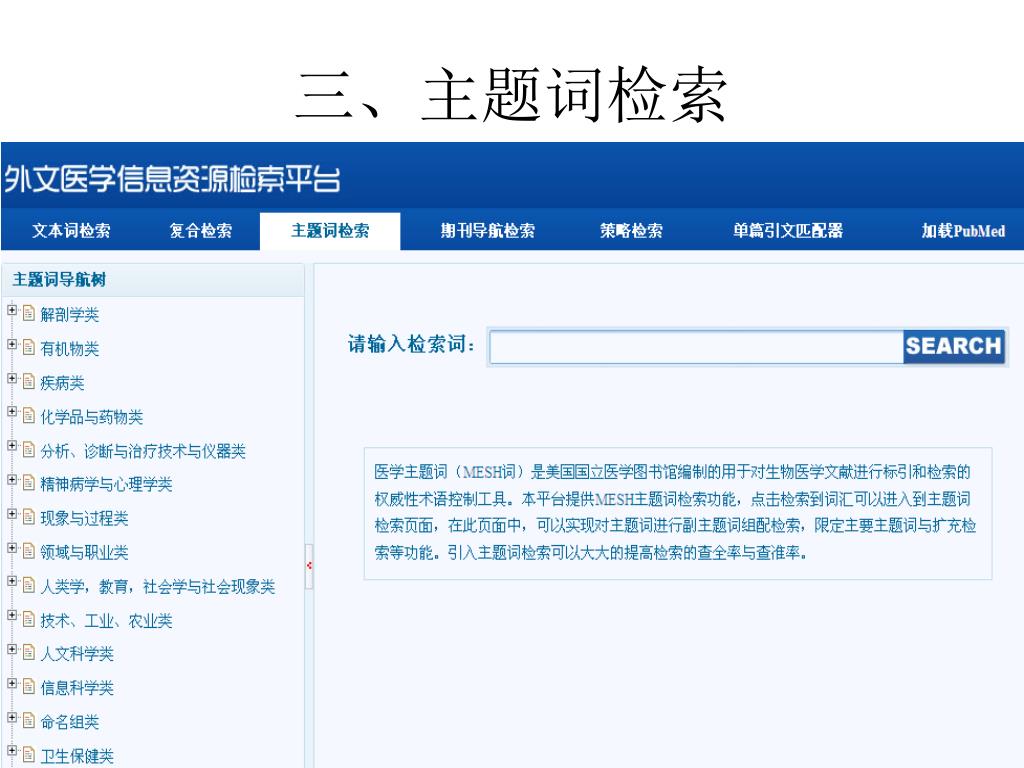Open the 精神病学与心理学类 category

(x=106, y=484)
